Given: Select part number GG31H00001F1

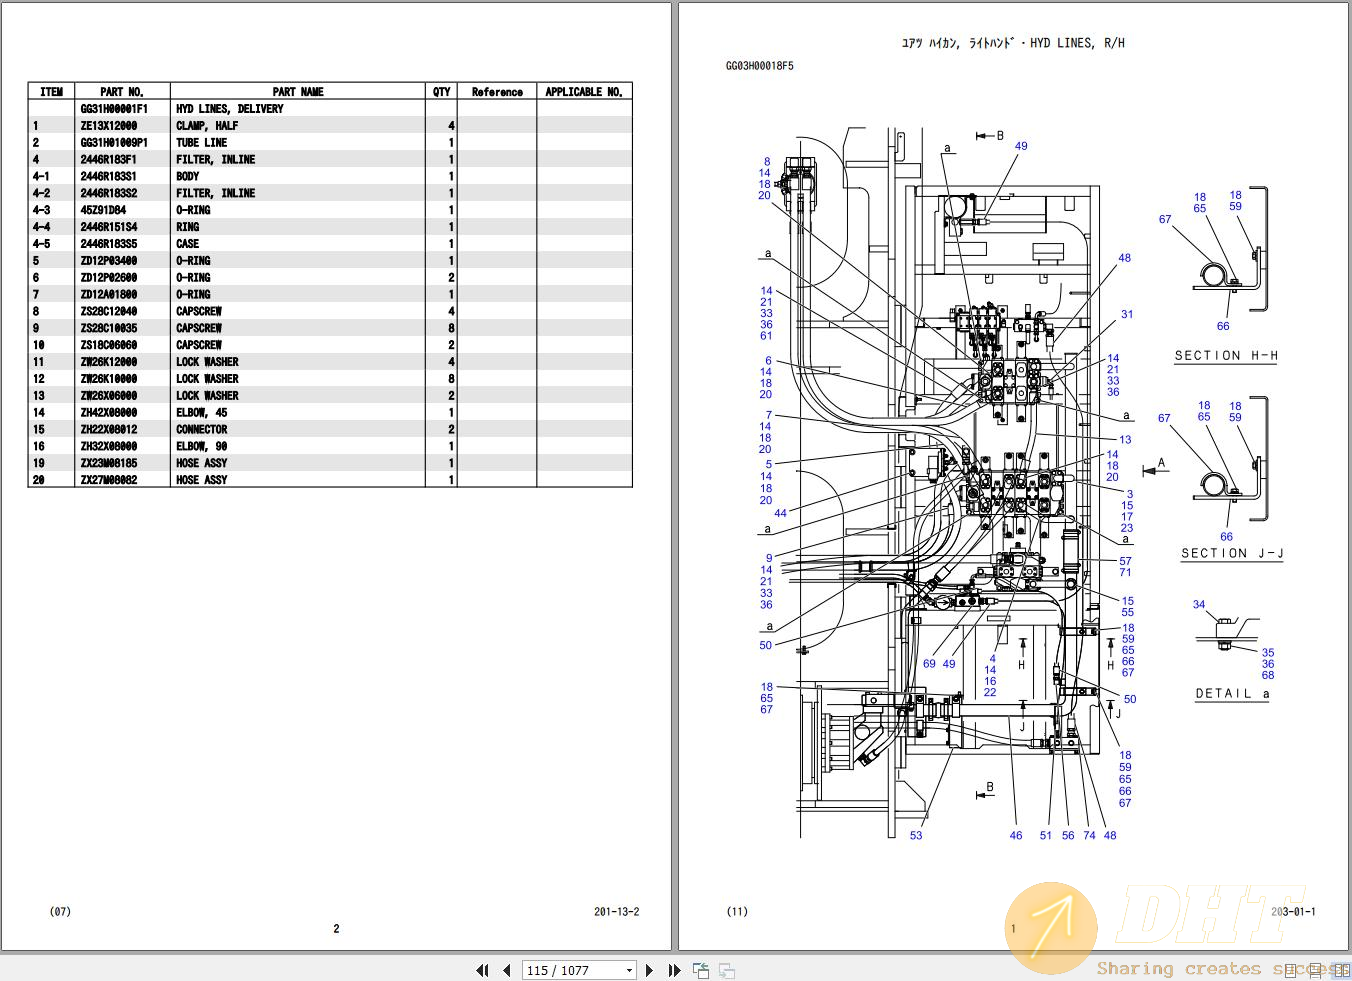Looking at the screenshot, I should click(114, 109).
